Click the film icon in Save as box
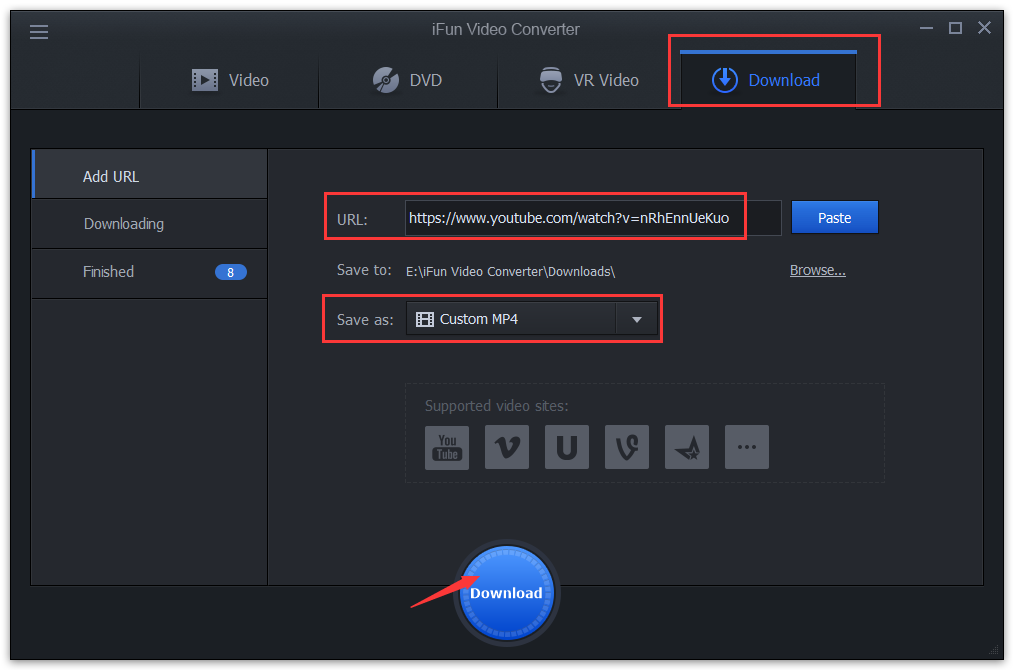1014x670 pixels. (x=425, y=319)
